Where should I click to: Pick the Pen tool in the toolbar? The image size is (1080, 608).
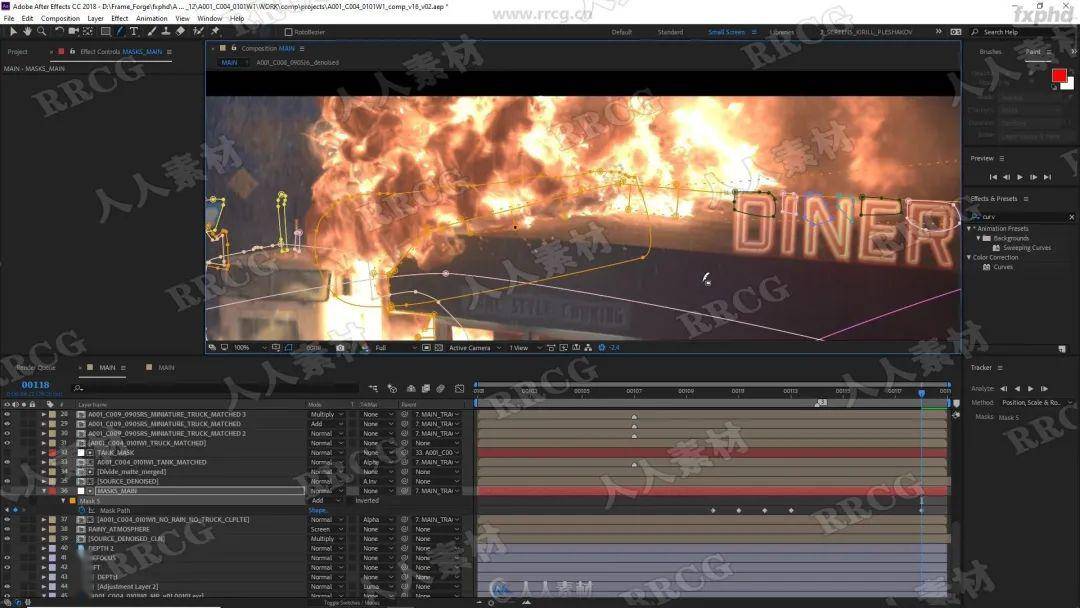tap(120, 31)
